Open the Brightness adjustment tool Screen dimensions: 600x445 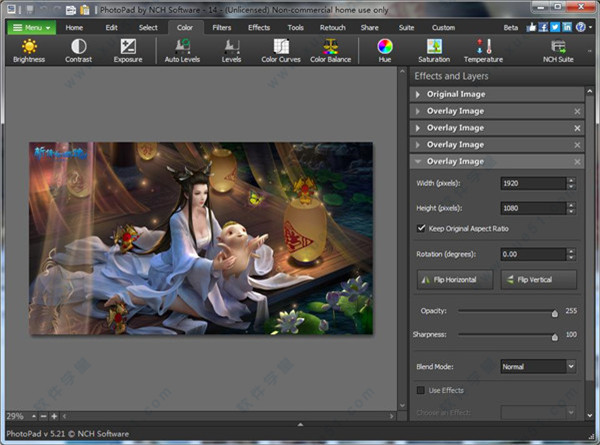[29, 51]
